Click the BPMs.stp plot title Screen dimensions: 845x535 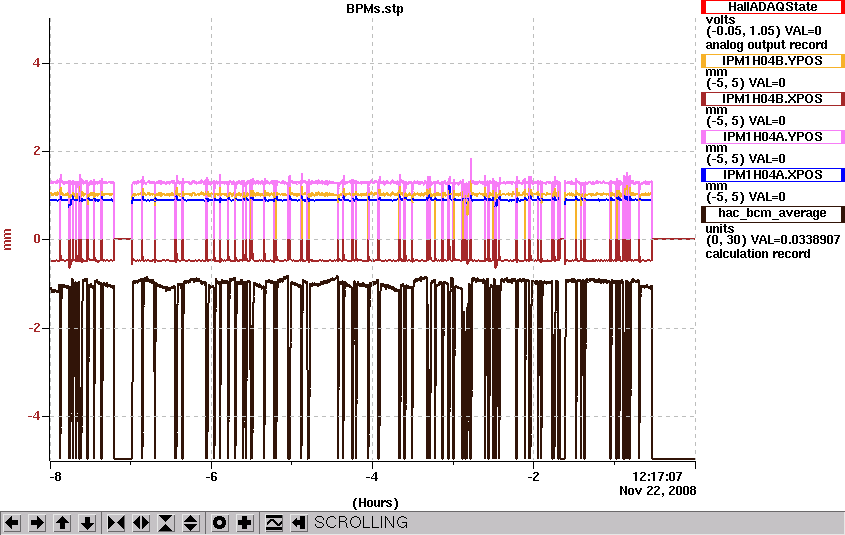[375, 9]
